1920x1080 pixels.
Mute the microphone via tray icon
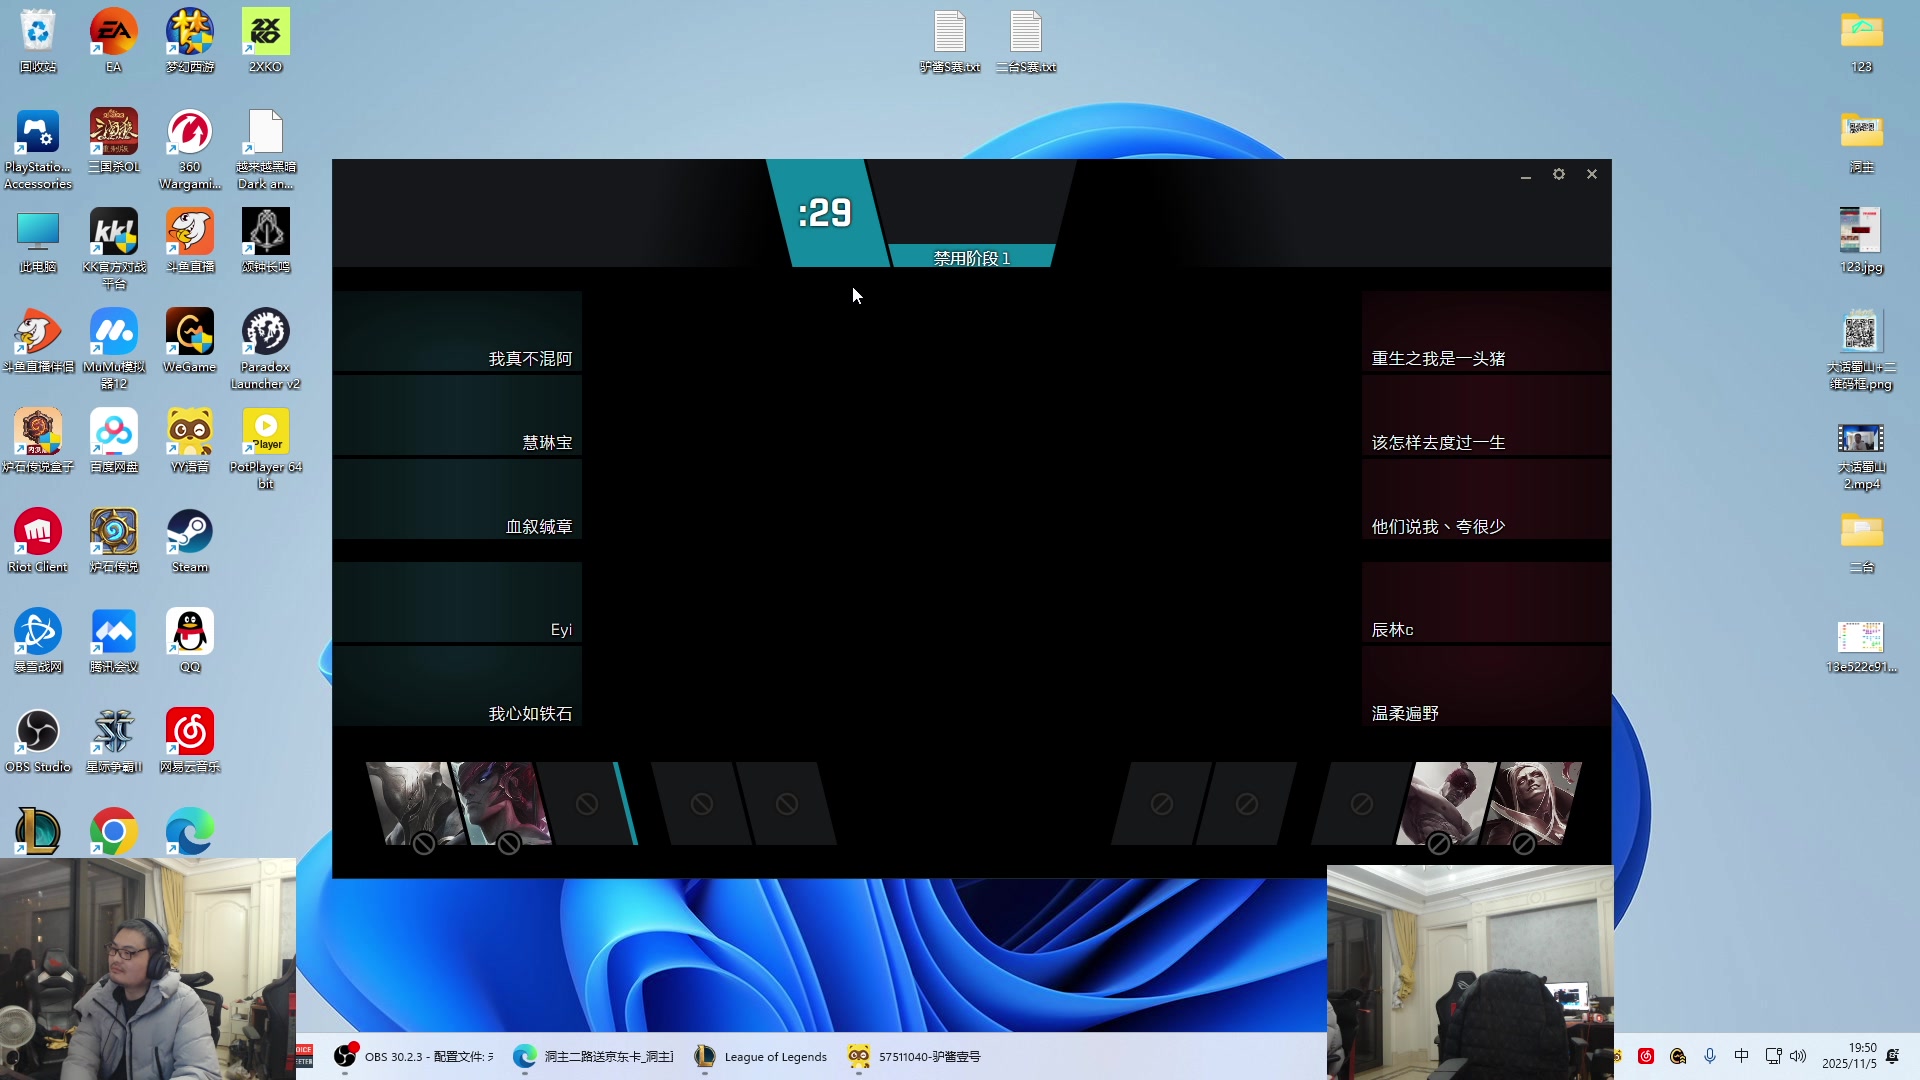point(1710,1055)
